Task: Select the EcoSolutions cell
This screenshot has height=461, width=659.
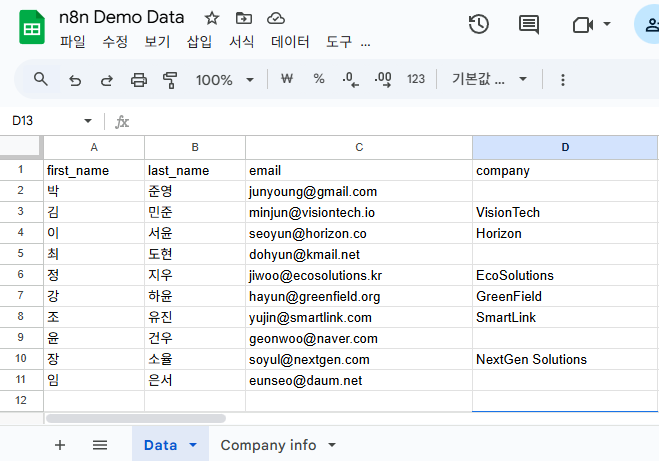Action: 565,275
